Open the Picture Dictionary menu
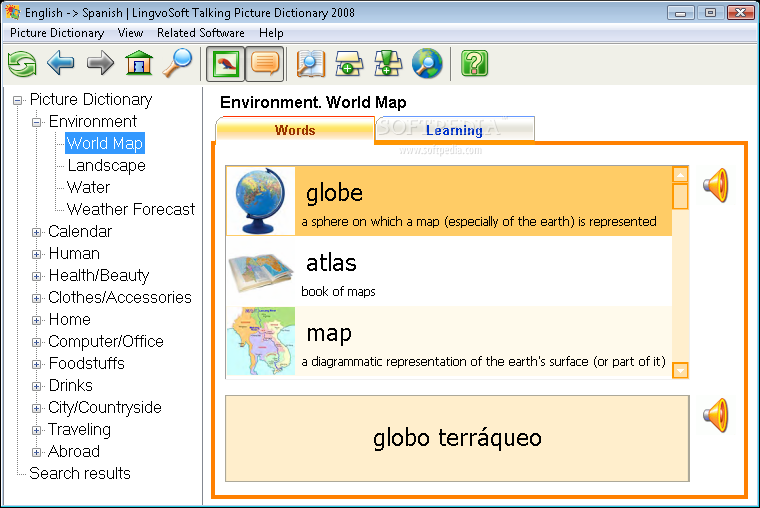Screen dimensions: 760x508 (57, 33)
